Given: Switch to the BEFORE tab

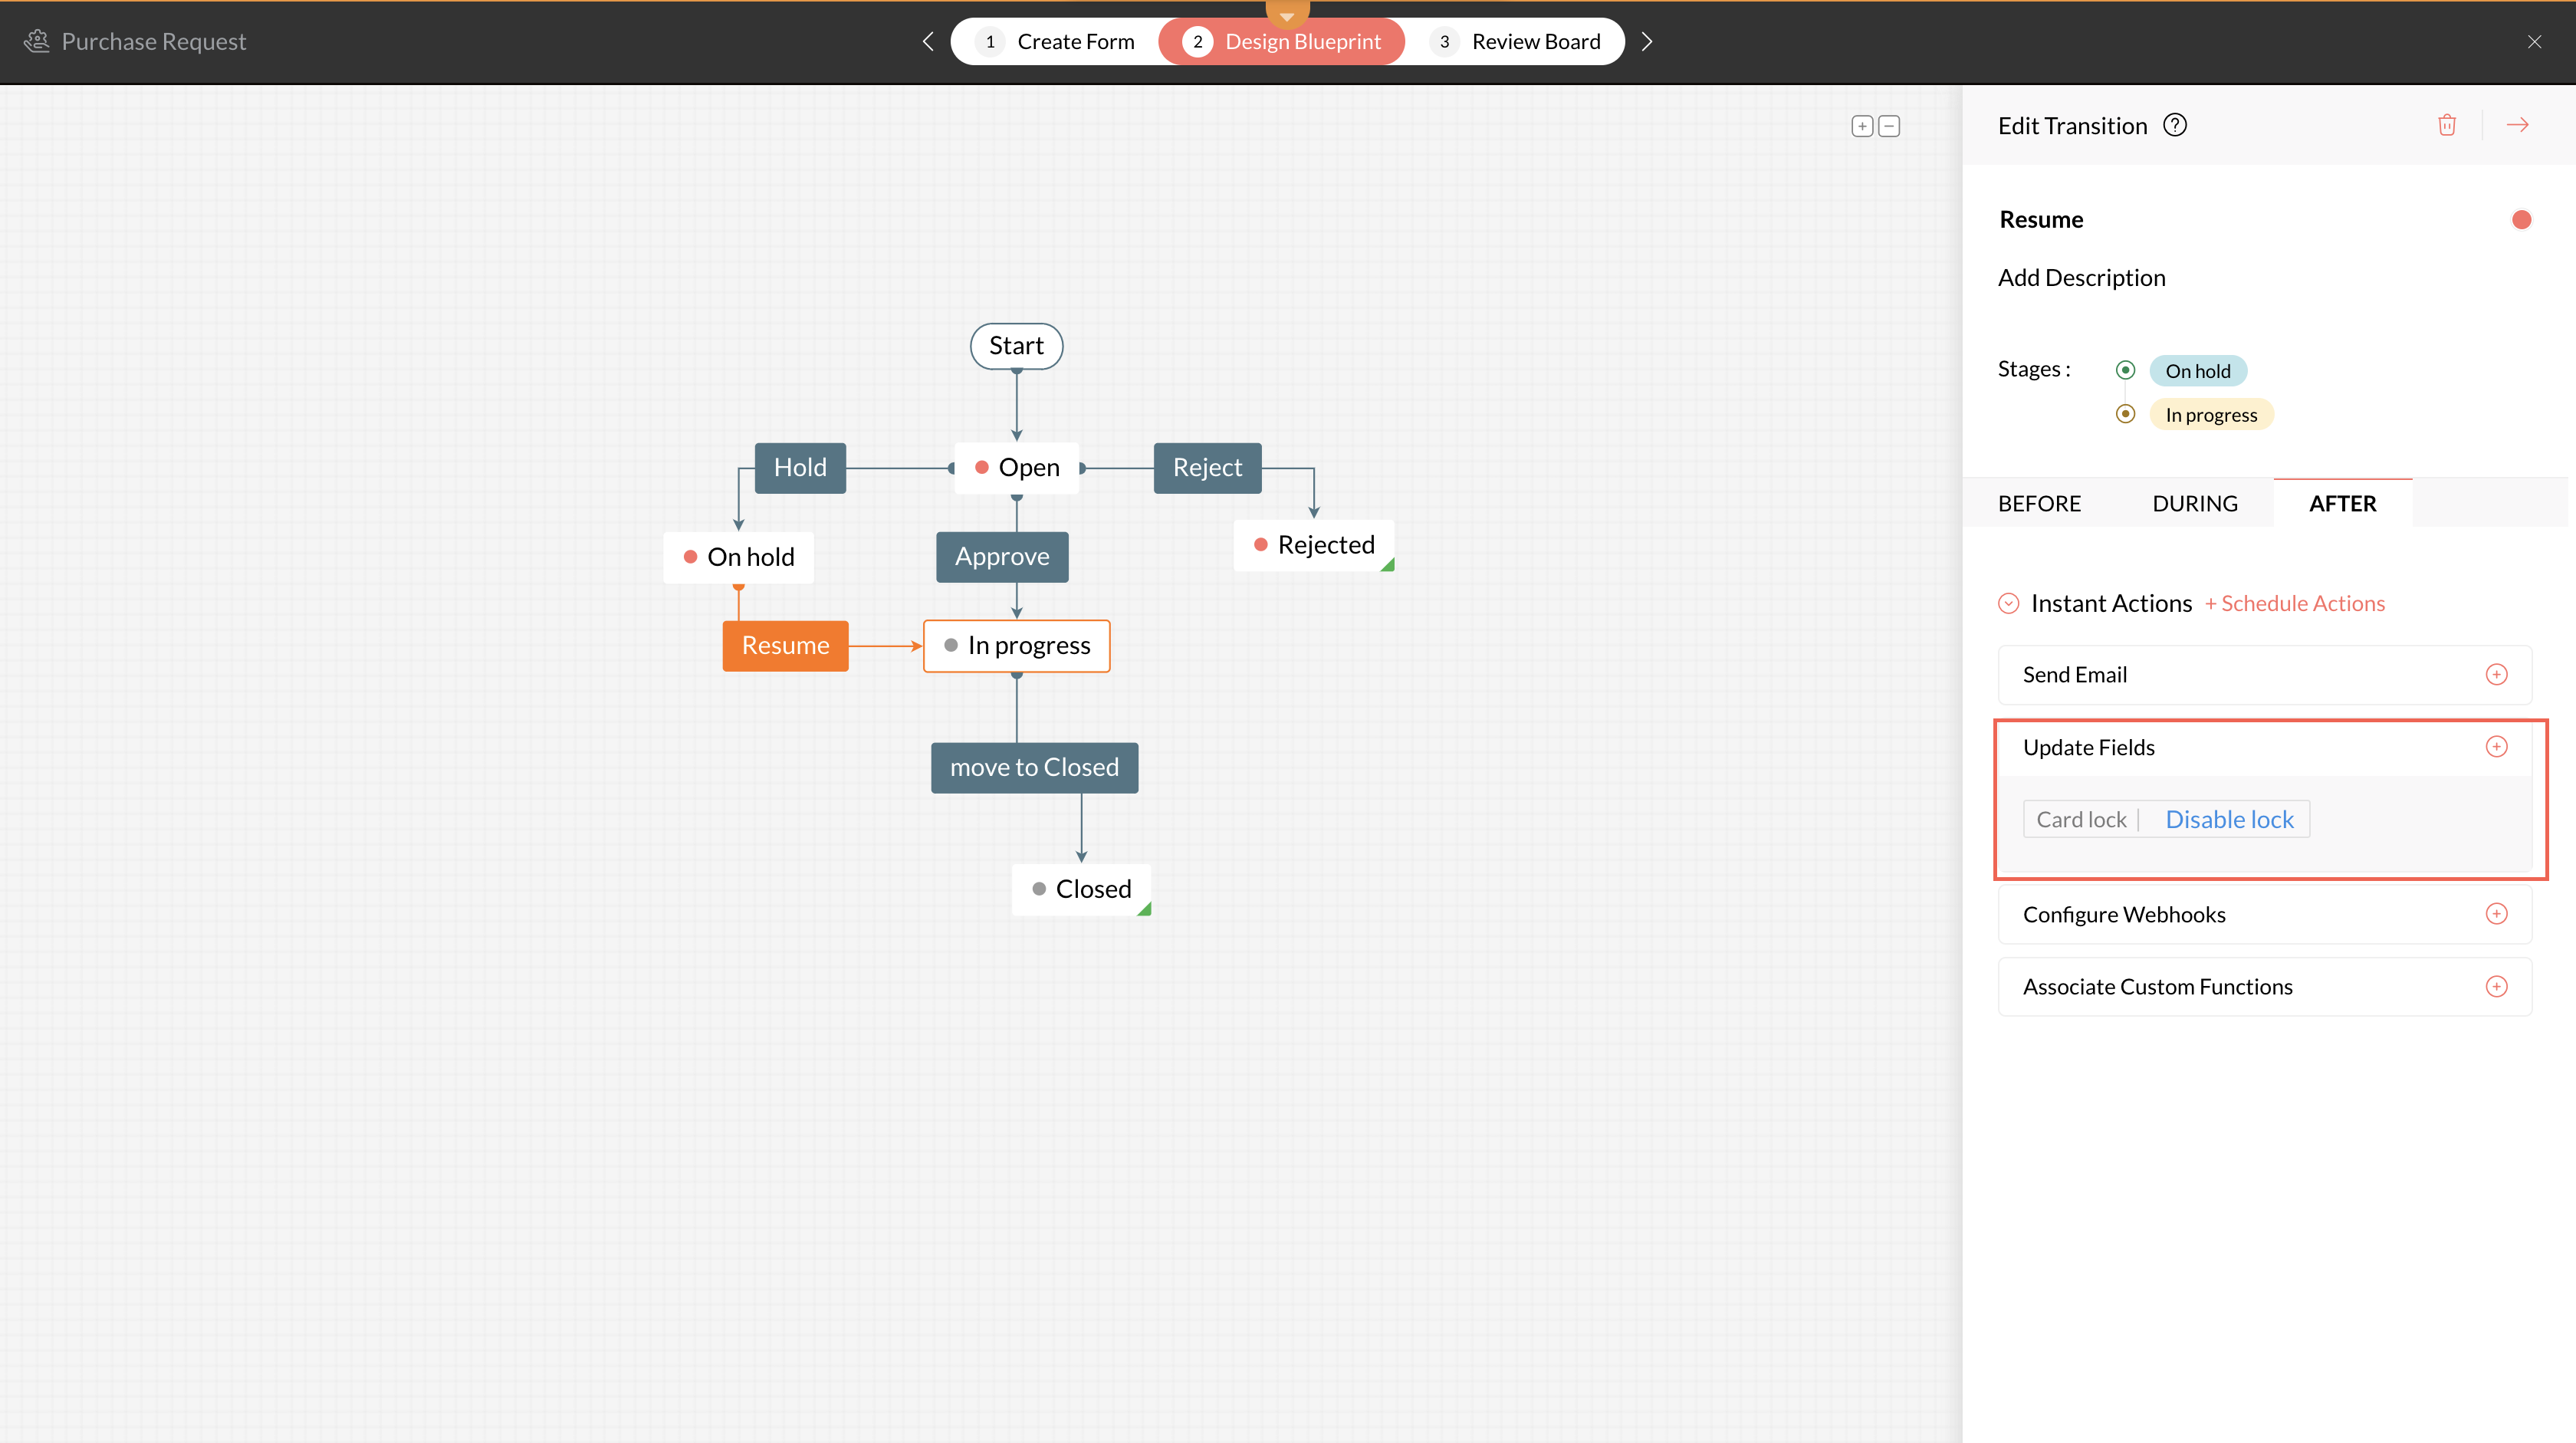Looking at the screenshot, I should 2039,504.
